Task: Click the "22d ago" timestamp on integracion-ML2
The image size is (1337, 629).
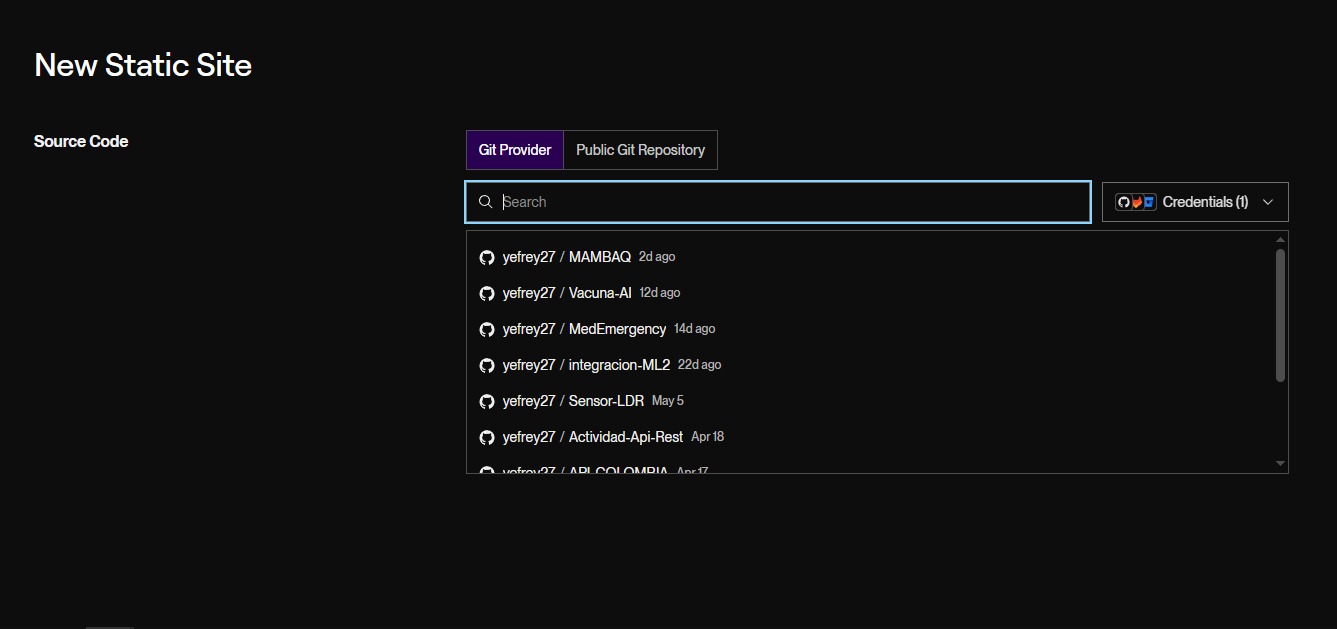Action: 700,365
